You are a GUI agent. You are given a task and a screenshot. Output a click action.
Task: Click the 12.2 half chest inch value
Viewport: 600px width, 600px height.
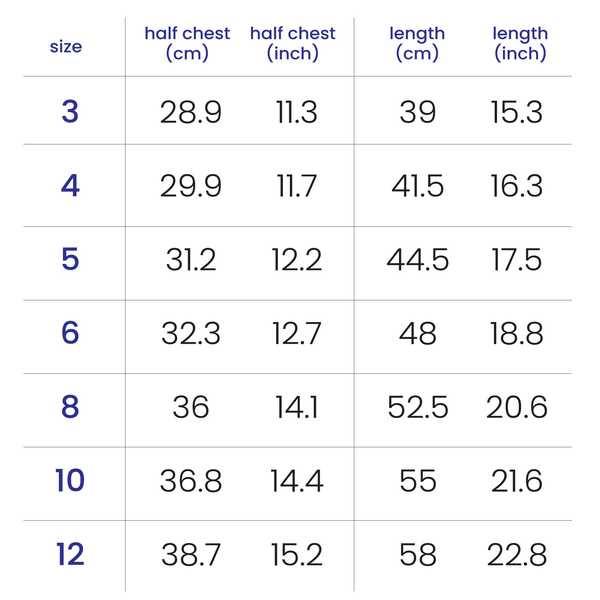pyautogui.click(x=297, y=259)
